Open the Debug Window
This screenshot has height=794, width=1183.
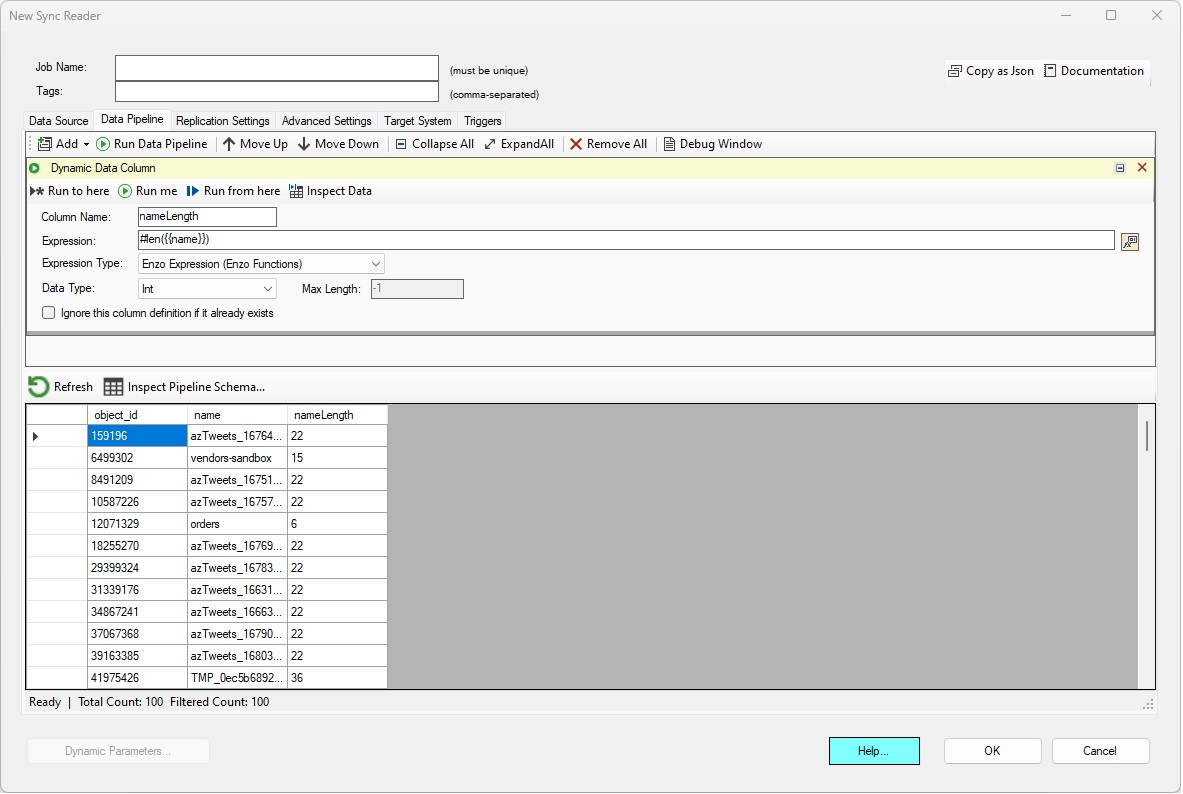(712, 144)
